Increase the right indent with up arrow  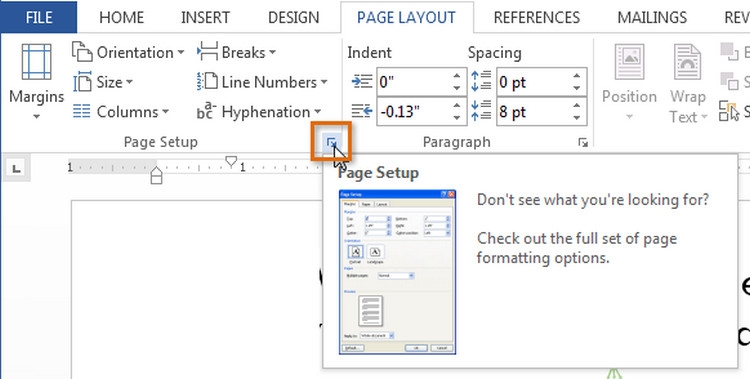click(x=457, y=105)
